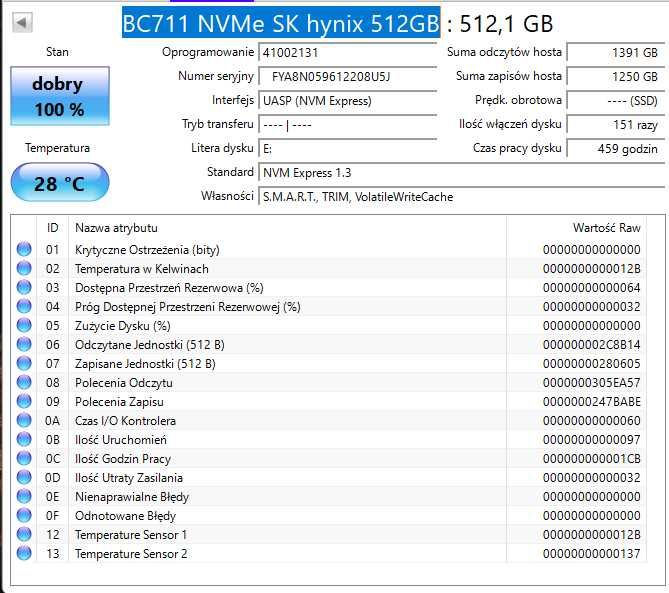Screen dimensions: 669x593
Task: Select the 'Temperature Sensor 2' attribute name
Action: pyautogui.click(x=131, y=554)
